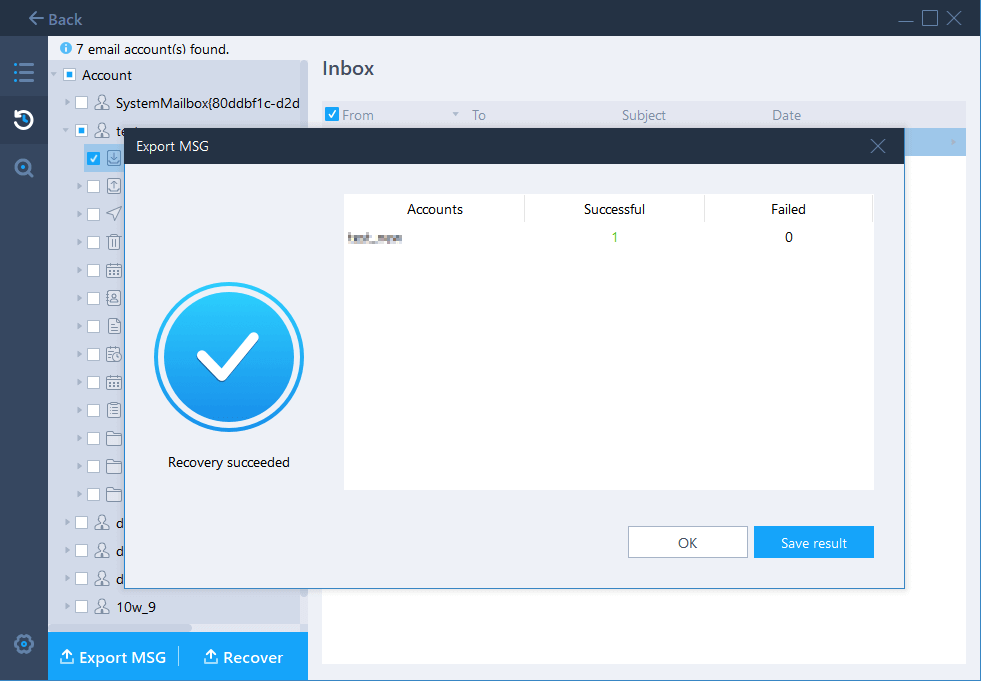Click the paper plane sent folder icon
This screenshot has height=681, width=981.
coord(114,214)
